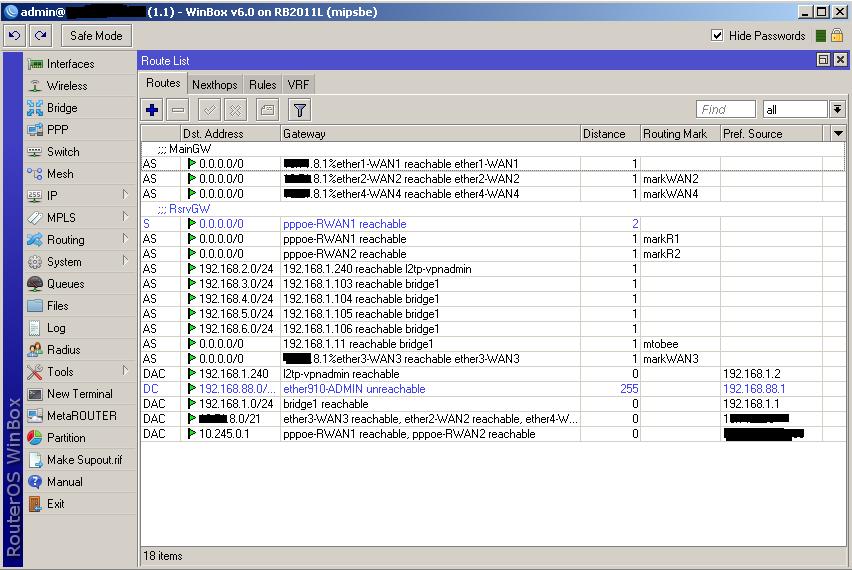Expand the Routing submenu

[x=80, y=240]
